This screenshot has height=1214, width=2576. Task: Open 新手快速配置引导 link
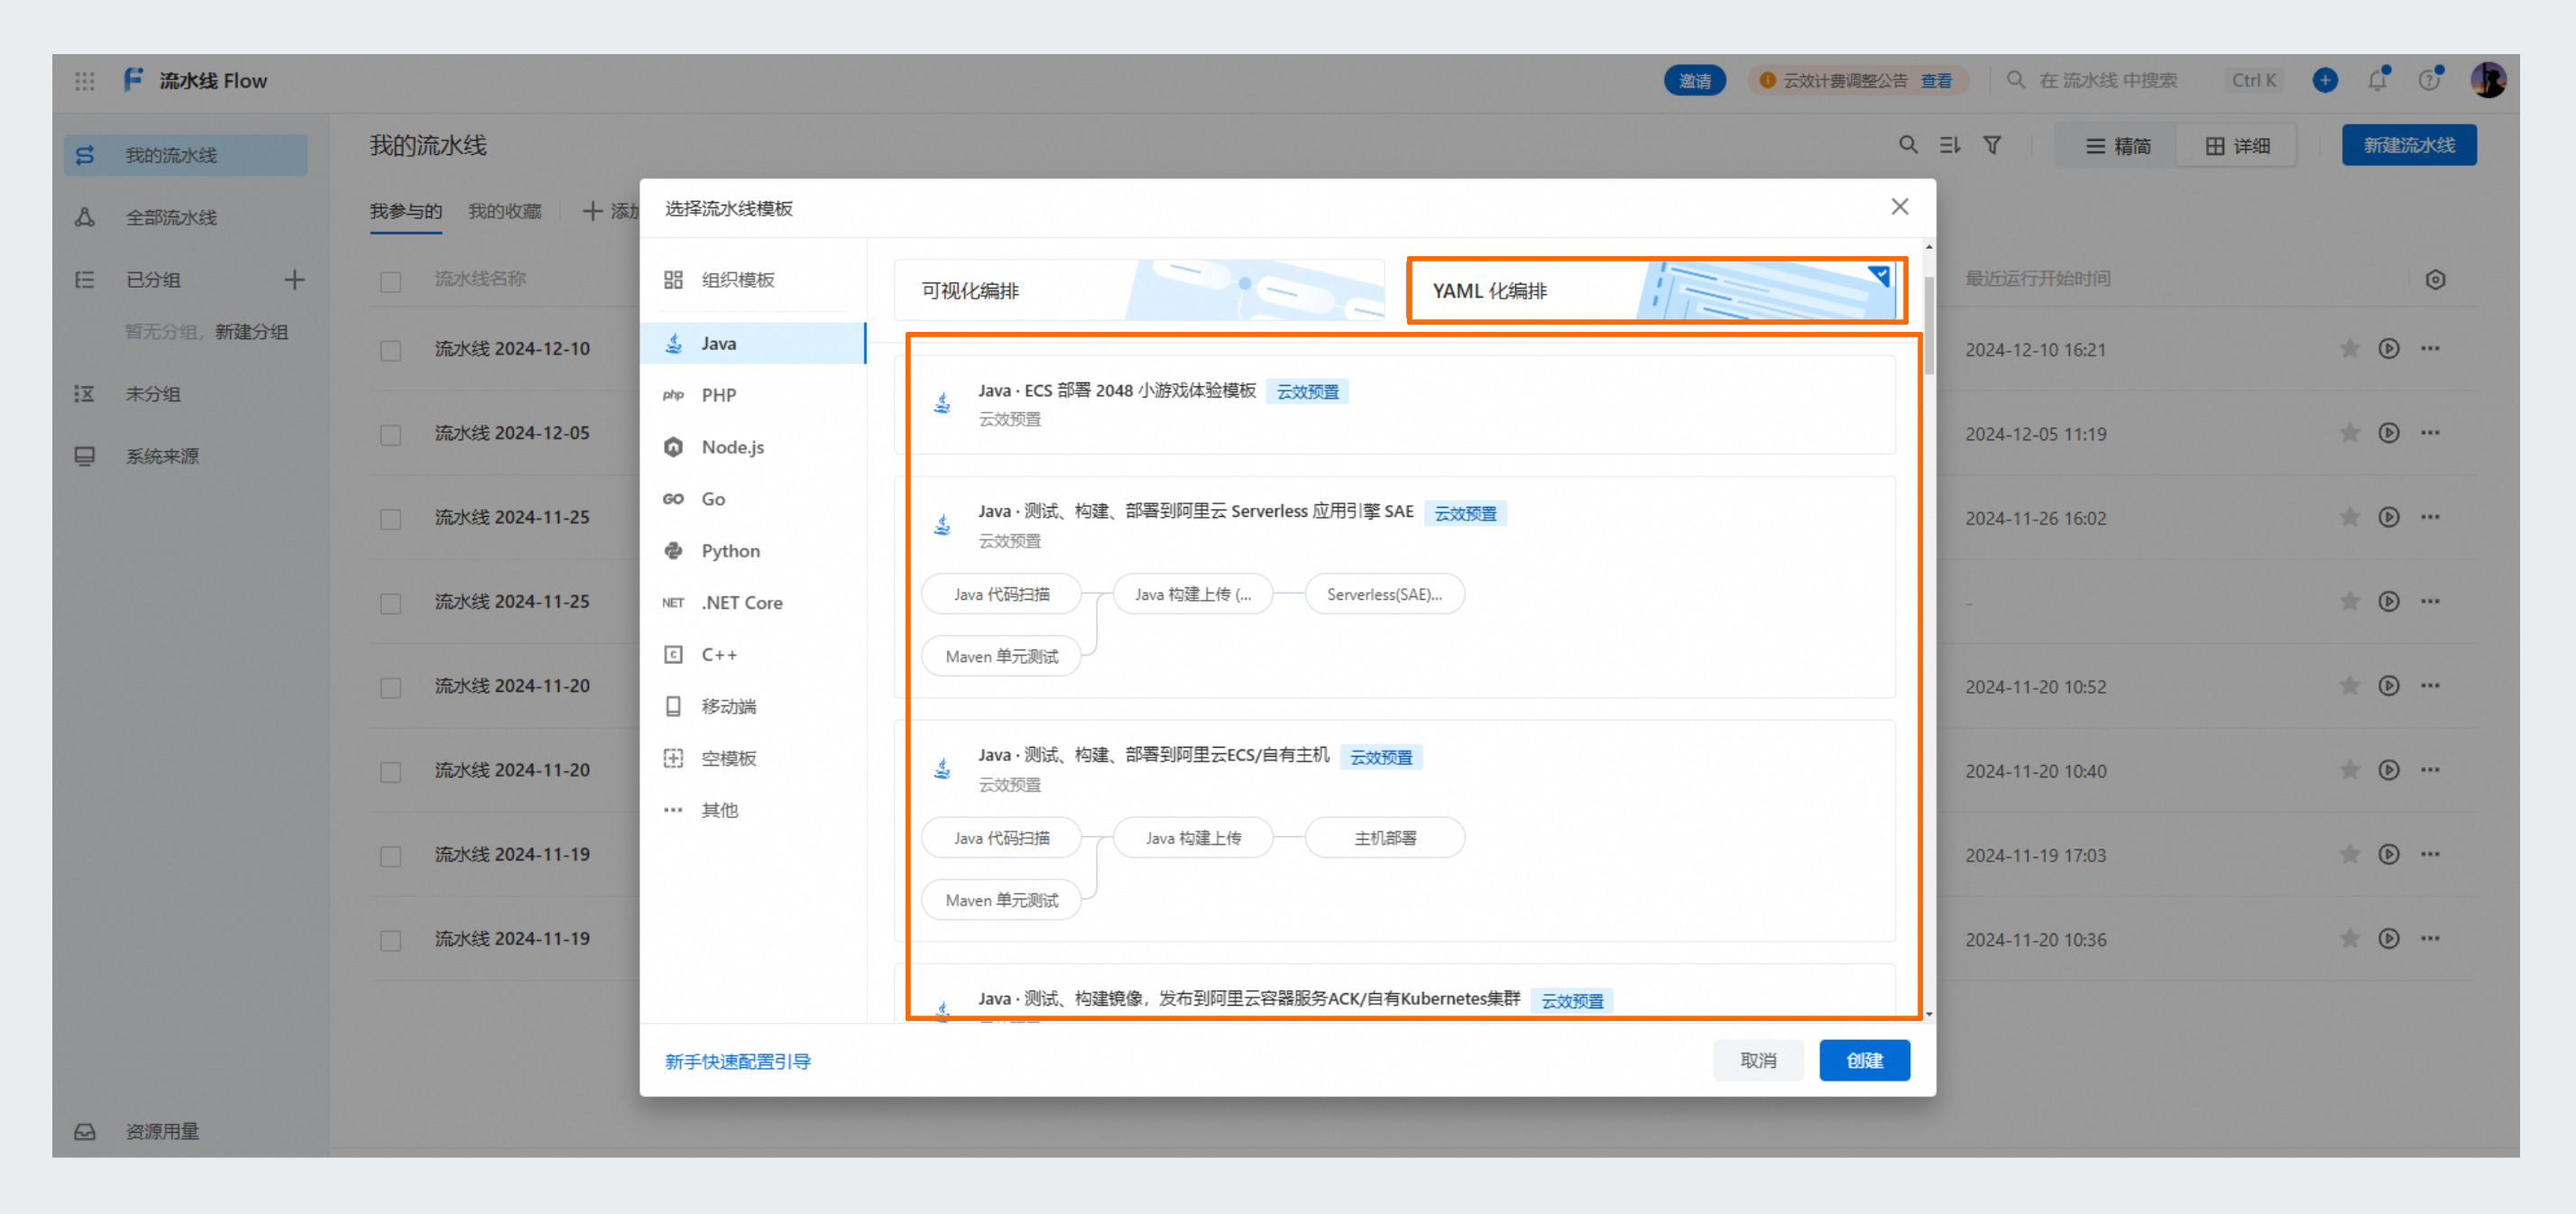pyautogui.click(x=738, y=1061)
